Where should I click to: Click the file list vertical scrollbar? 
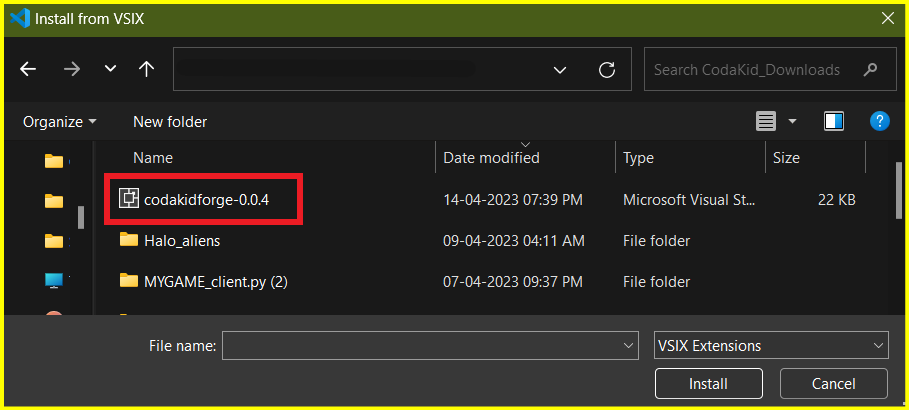click(899, 191)
